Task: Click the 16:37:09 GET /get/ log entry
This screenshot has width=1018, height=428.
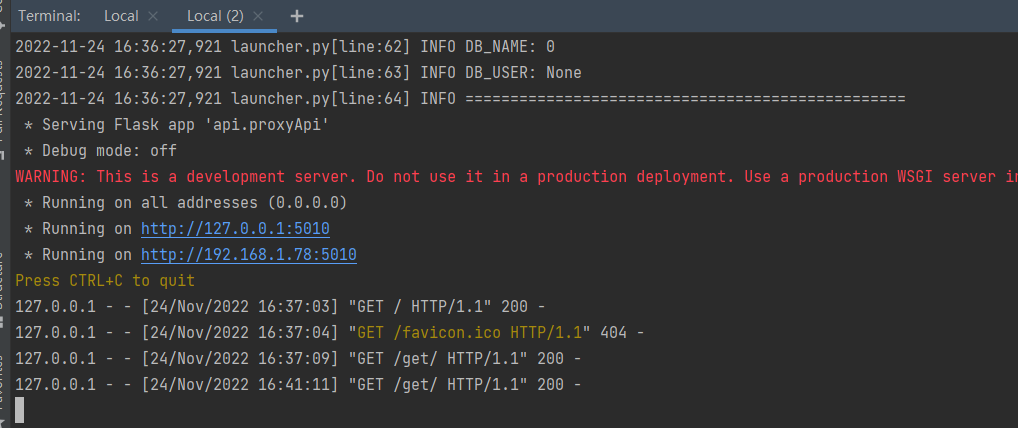Action: click(x=298, y=358)
